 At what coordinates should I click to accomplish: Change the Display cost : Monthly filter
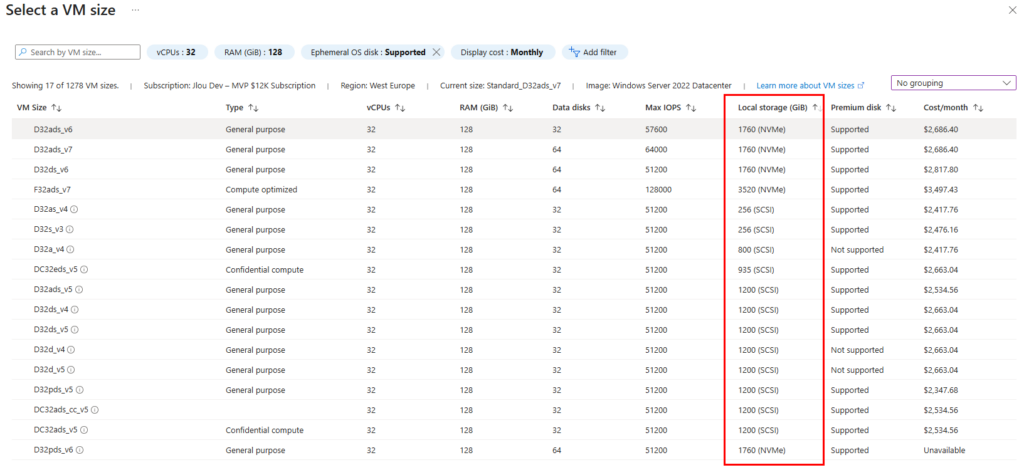(x=502, y=52)
